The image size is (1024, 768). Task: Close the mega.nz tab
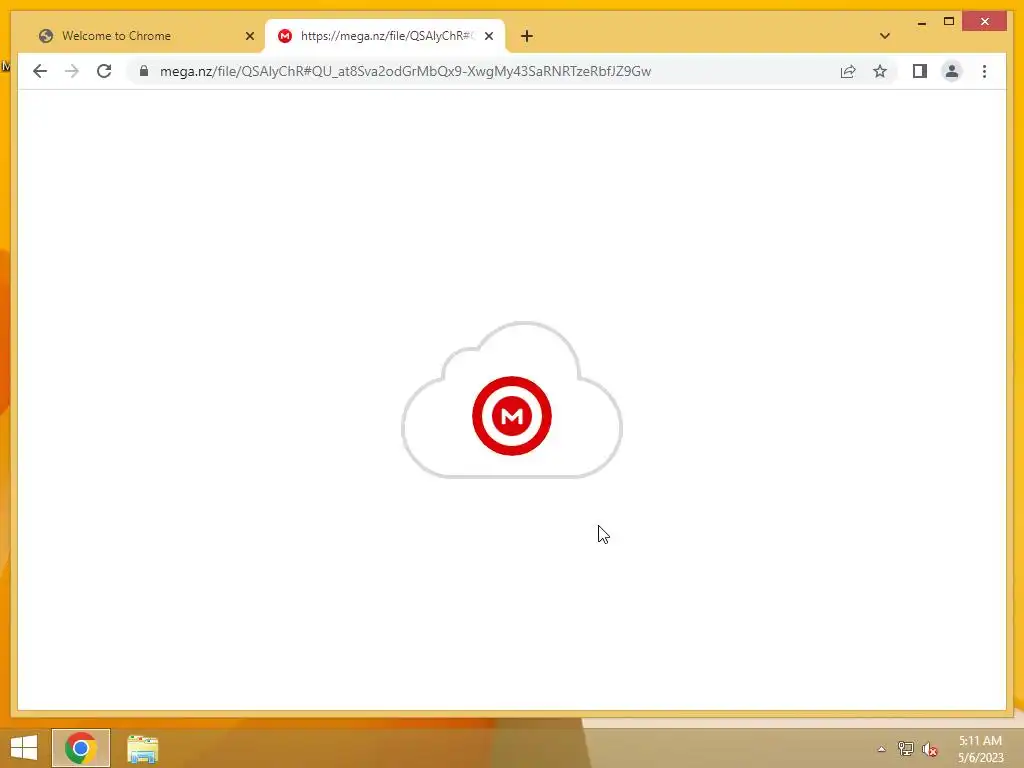click(488, 36)
